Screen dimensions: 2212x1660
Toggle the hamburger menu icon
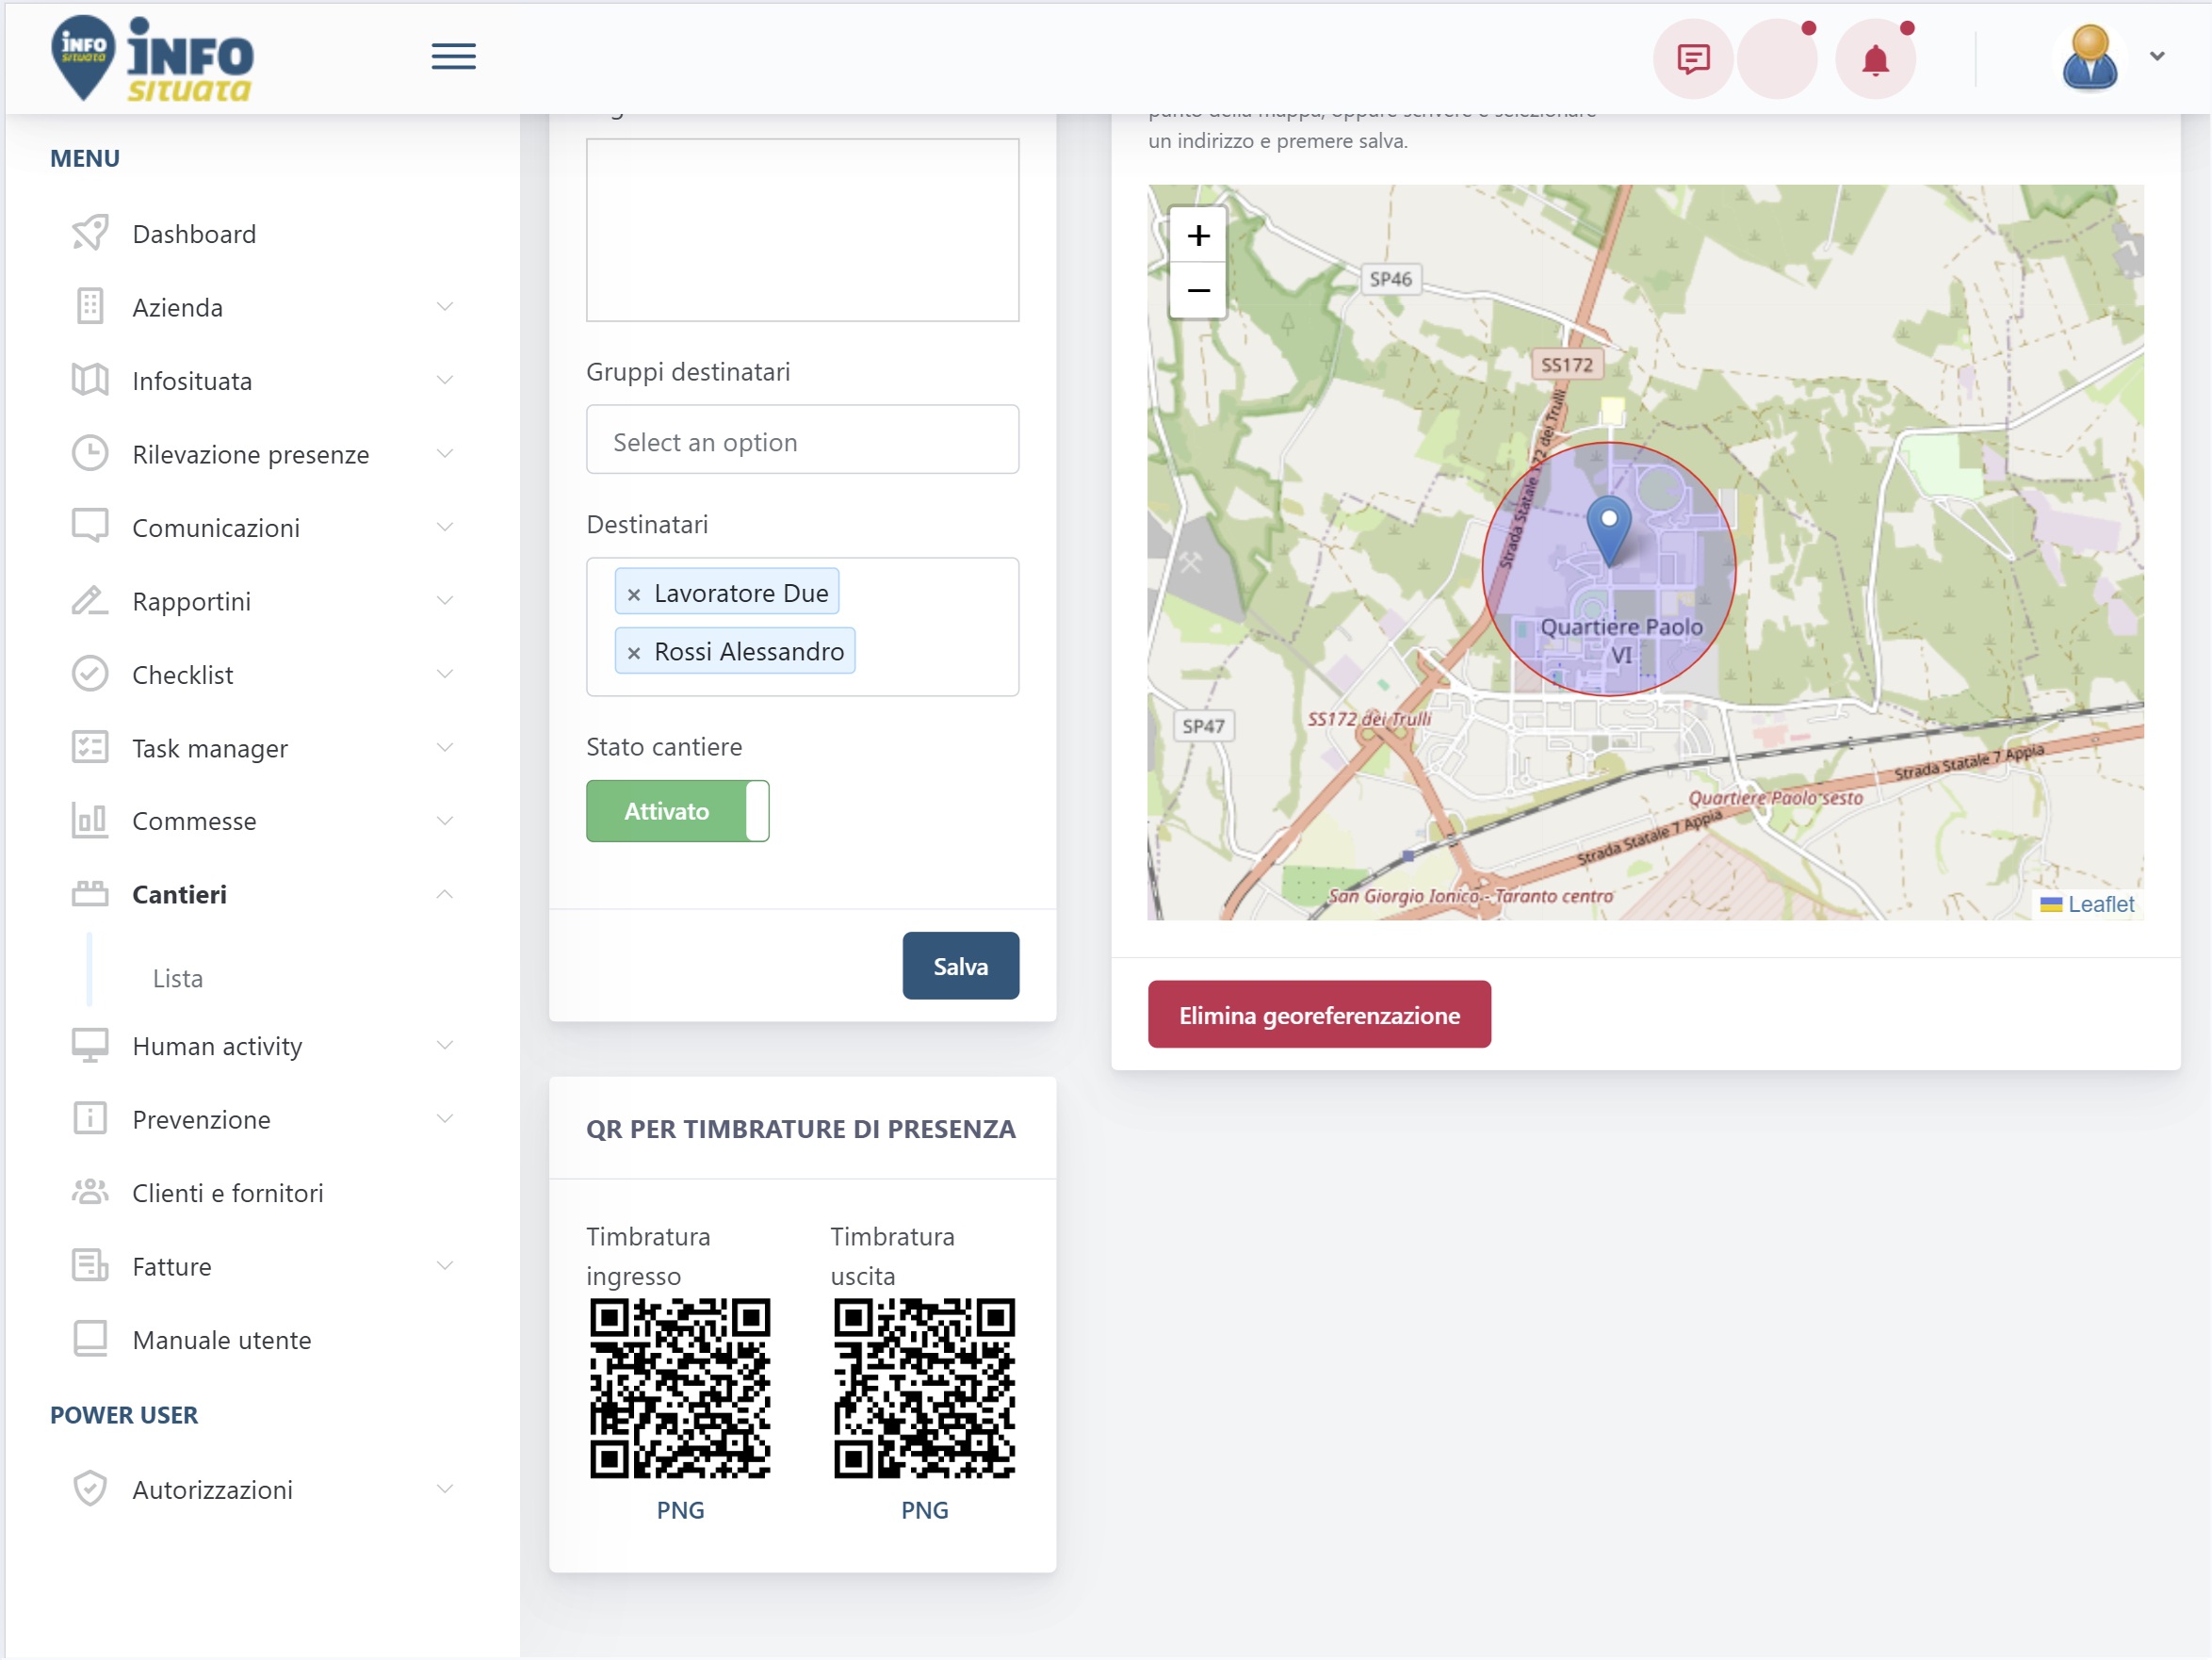(453, 57)
